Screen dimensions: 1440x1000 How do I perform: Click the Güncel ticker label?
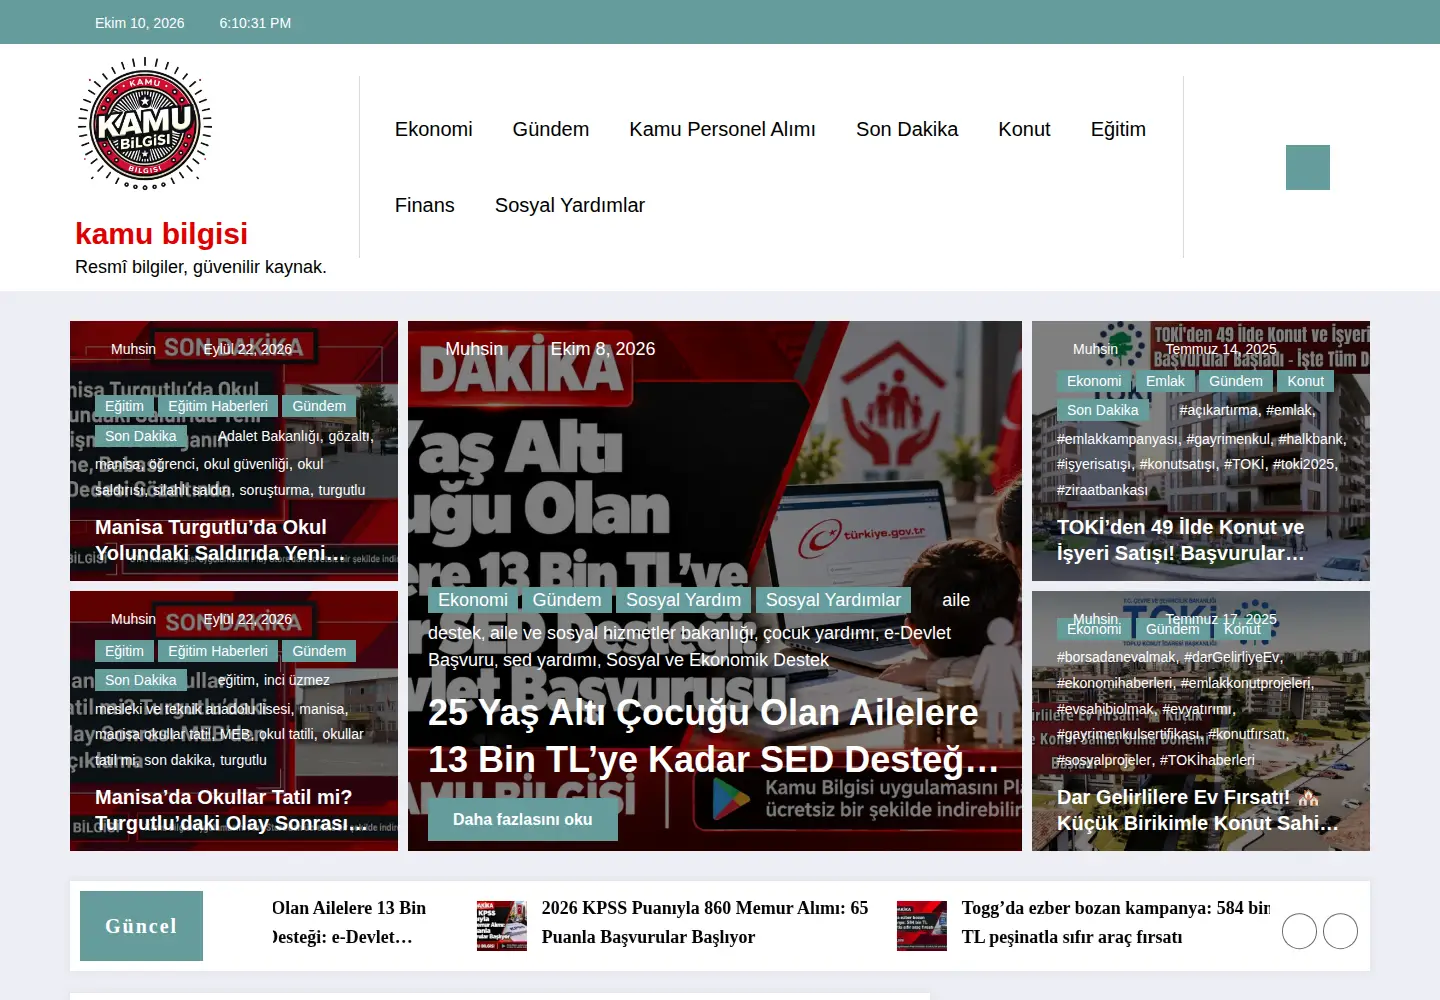(x=141, y=926)
